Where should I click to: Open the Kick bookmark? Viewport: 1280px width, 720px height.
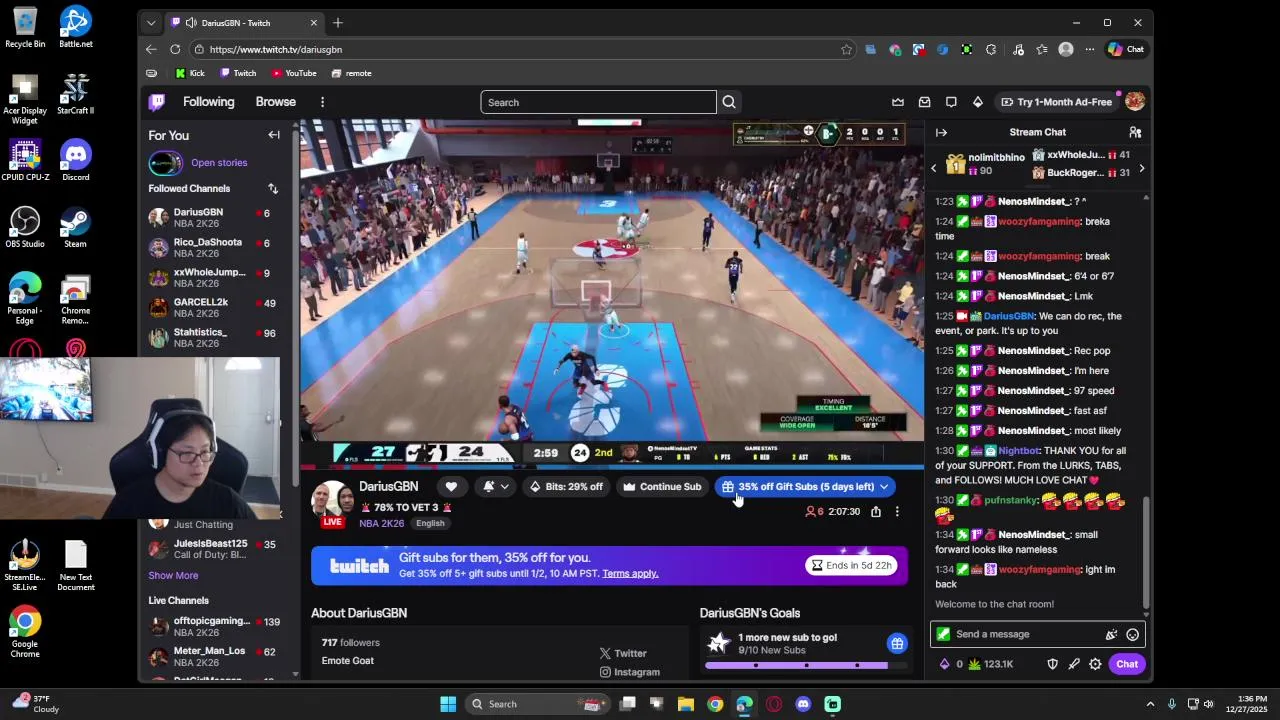[189, 73]
